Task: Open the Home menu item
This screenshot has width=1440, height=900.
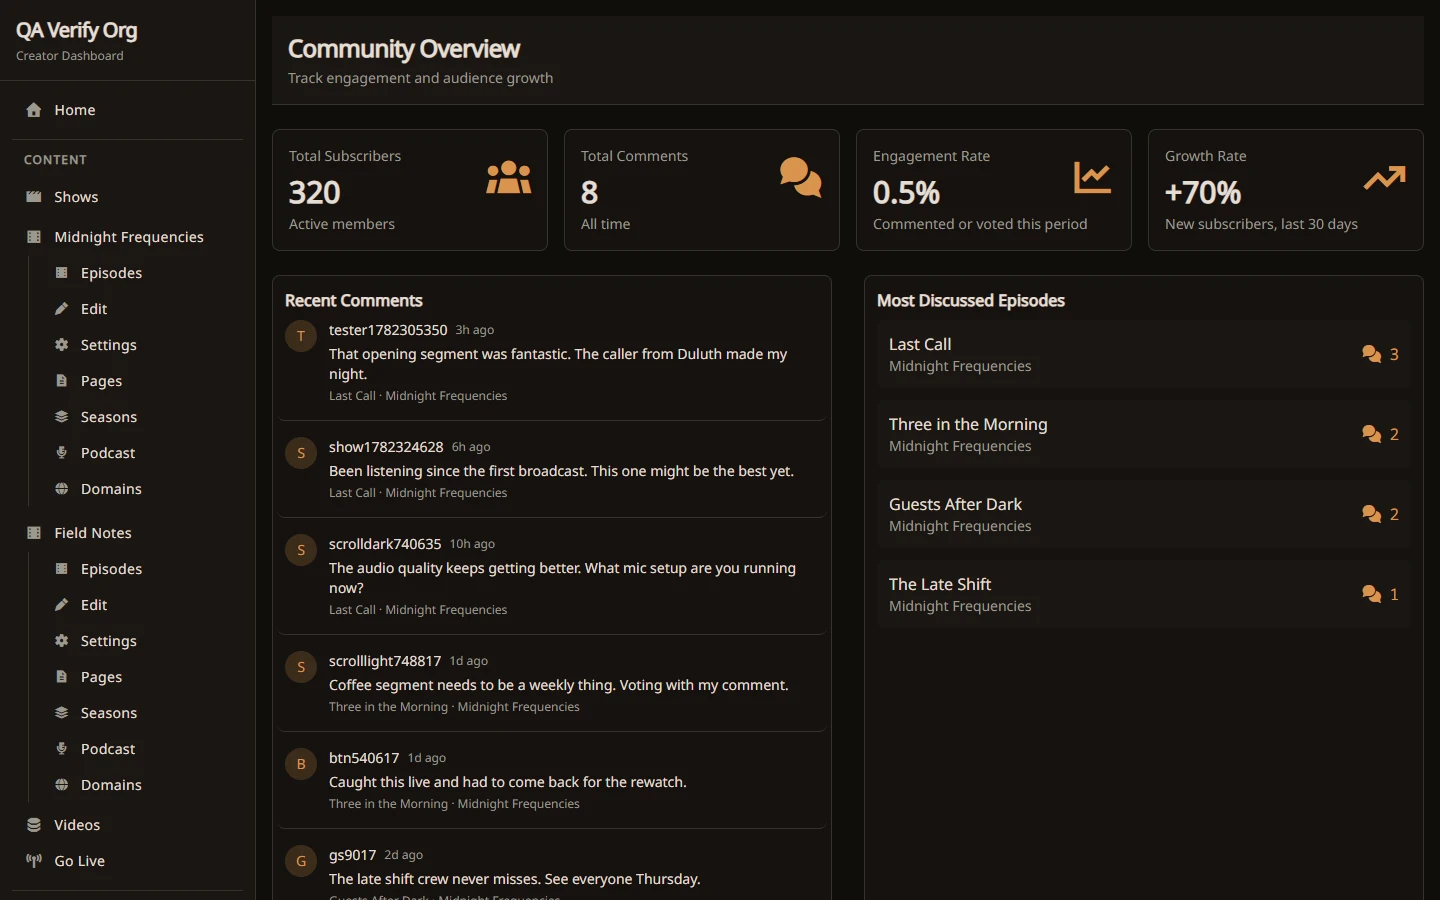Action: tap(128, 110)
